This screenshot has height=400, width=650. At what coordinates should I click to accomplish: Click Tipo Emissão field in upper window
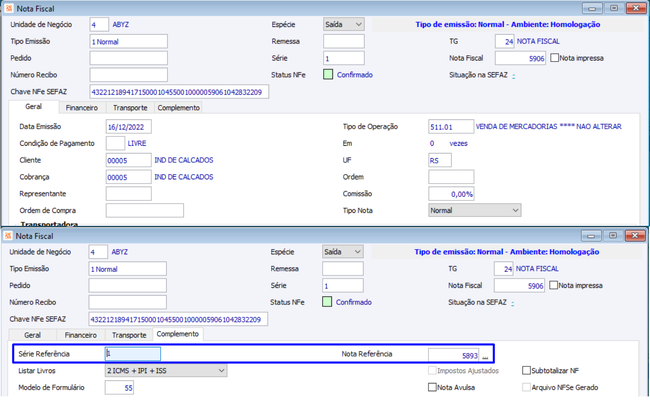pyautogui.click(x=129, y=41)
